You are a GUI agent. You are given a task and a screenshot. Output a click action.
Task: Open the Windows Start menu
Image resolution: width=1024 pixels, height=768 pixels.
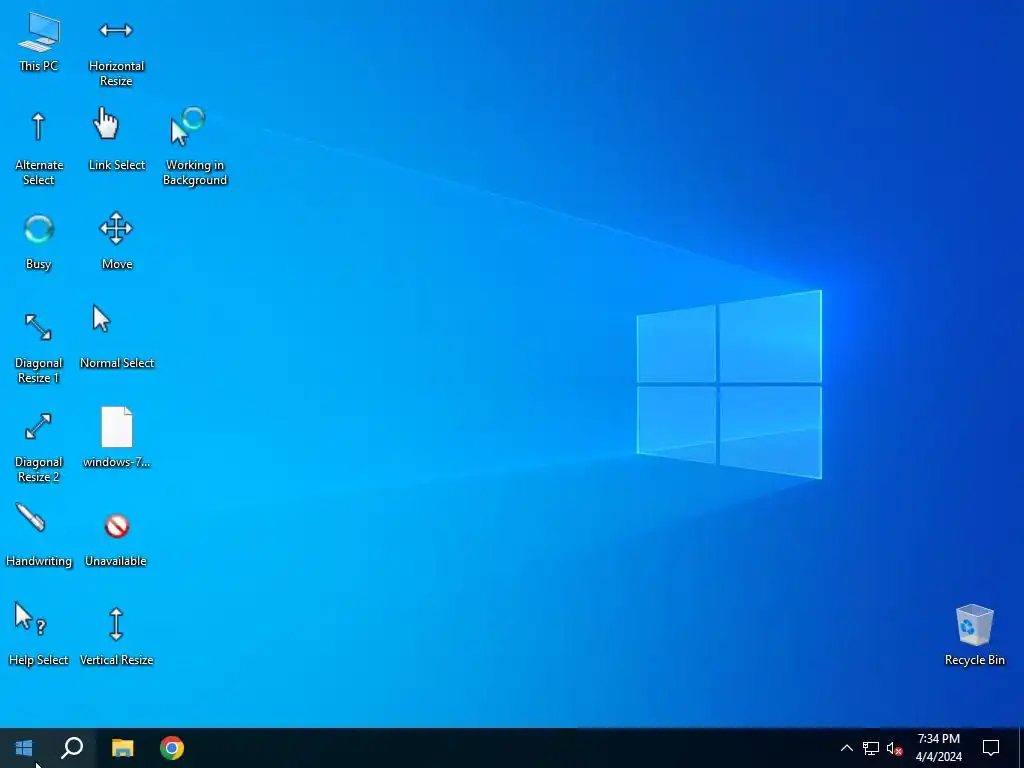click(24, 748)
